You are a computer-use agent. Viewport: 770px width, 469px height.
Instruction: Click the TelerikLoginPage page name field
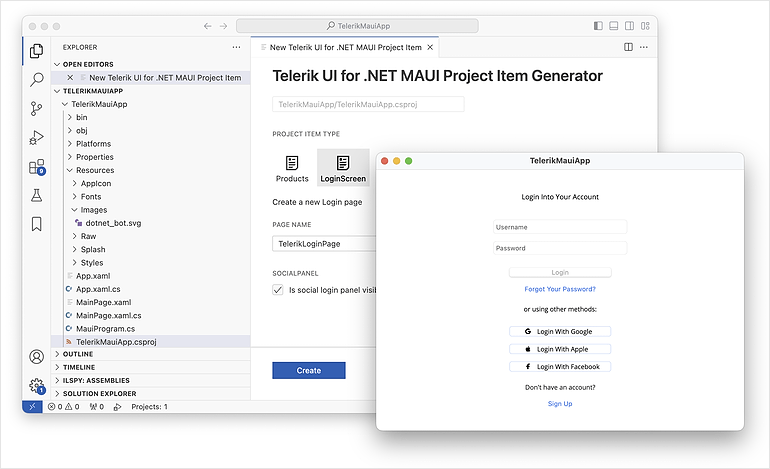[324, 244]
